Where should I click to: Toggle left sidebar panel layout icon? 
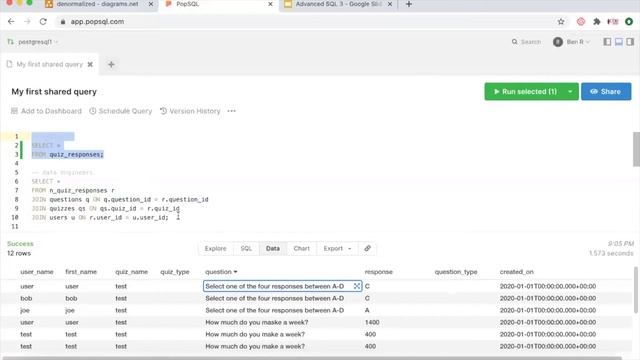pyautogui.click(x=607, y=42)
